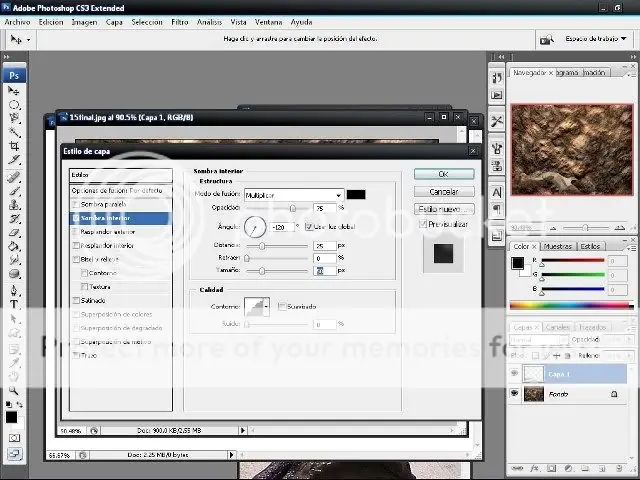The image size is (640, 480).
Task: Click OK in the Estilo de capa dialog
Action: [x=444, y=174]
